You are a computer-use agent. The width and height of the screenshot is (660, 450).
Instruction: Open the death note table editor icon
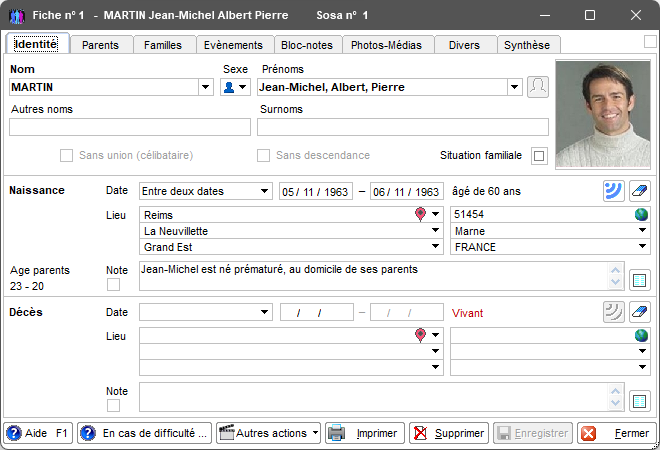(640, 401)
